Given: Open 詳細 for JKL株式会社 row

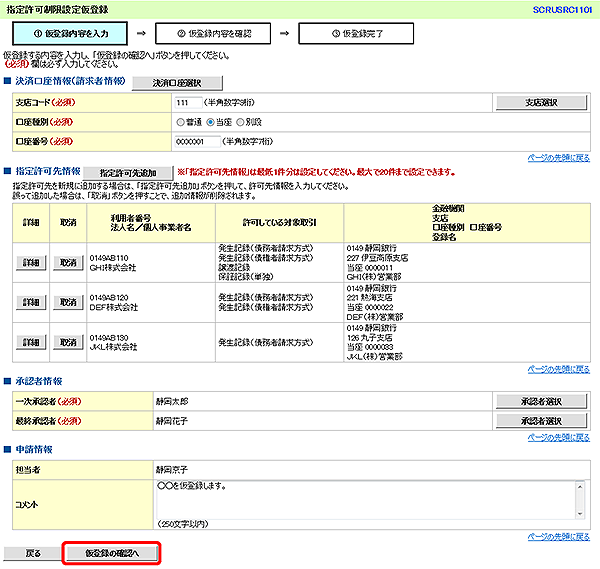Looking at the screenshot, I should coord(31,342).
